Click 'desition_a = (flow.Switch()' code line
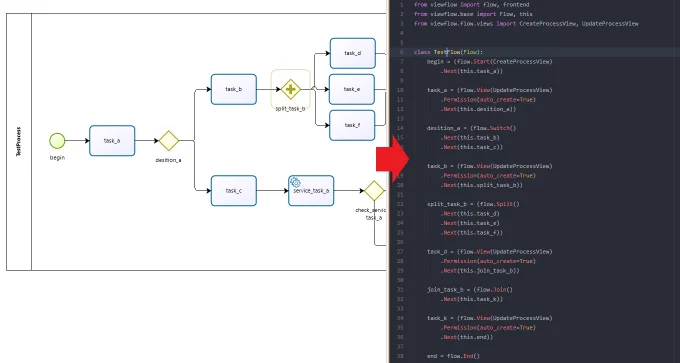The height and width of the screenshot is (363, 680). (471, 128)
